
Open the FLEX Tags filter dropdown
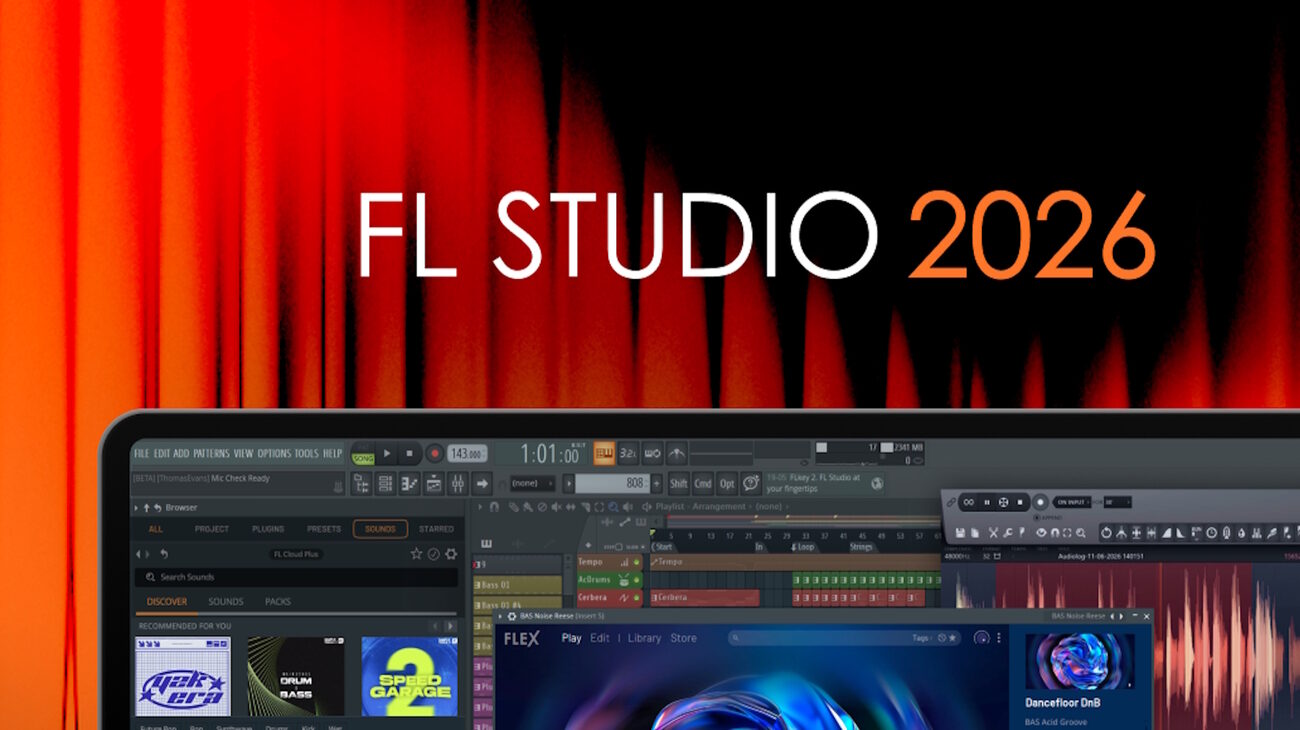pos(920,638)
